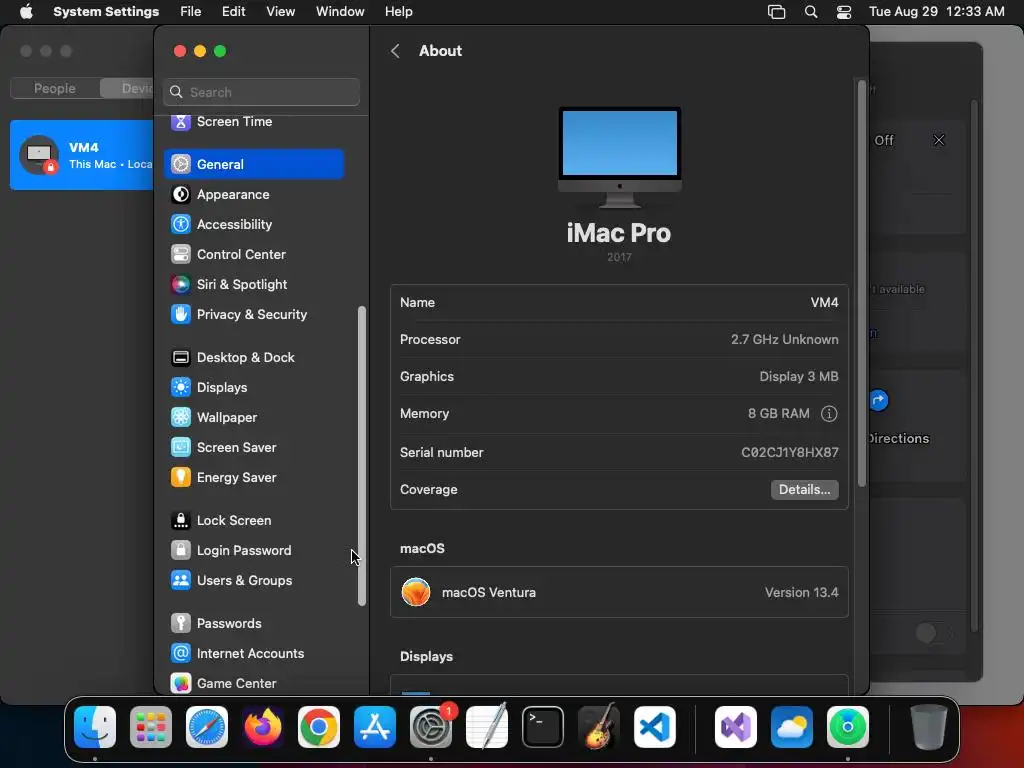Go back from the About page
The image size is (1024, 768).
[395, 51]
